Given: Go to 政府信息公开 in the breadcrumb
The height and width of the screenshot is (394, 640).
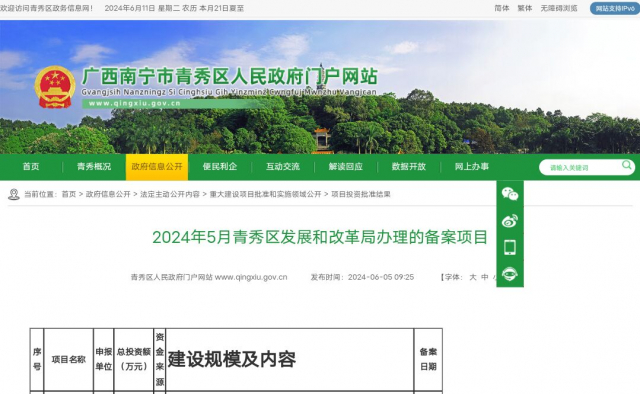Looking at the screenshot, I should tap(108, 194).
